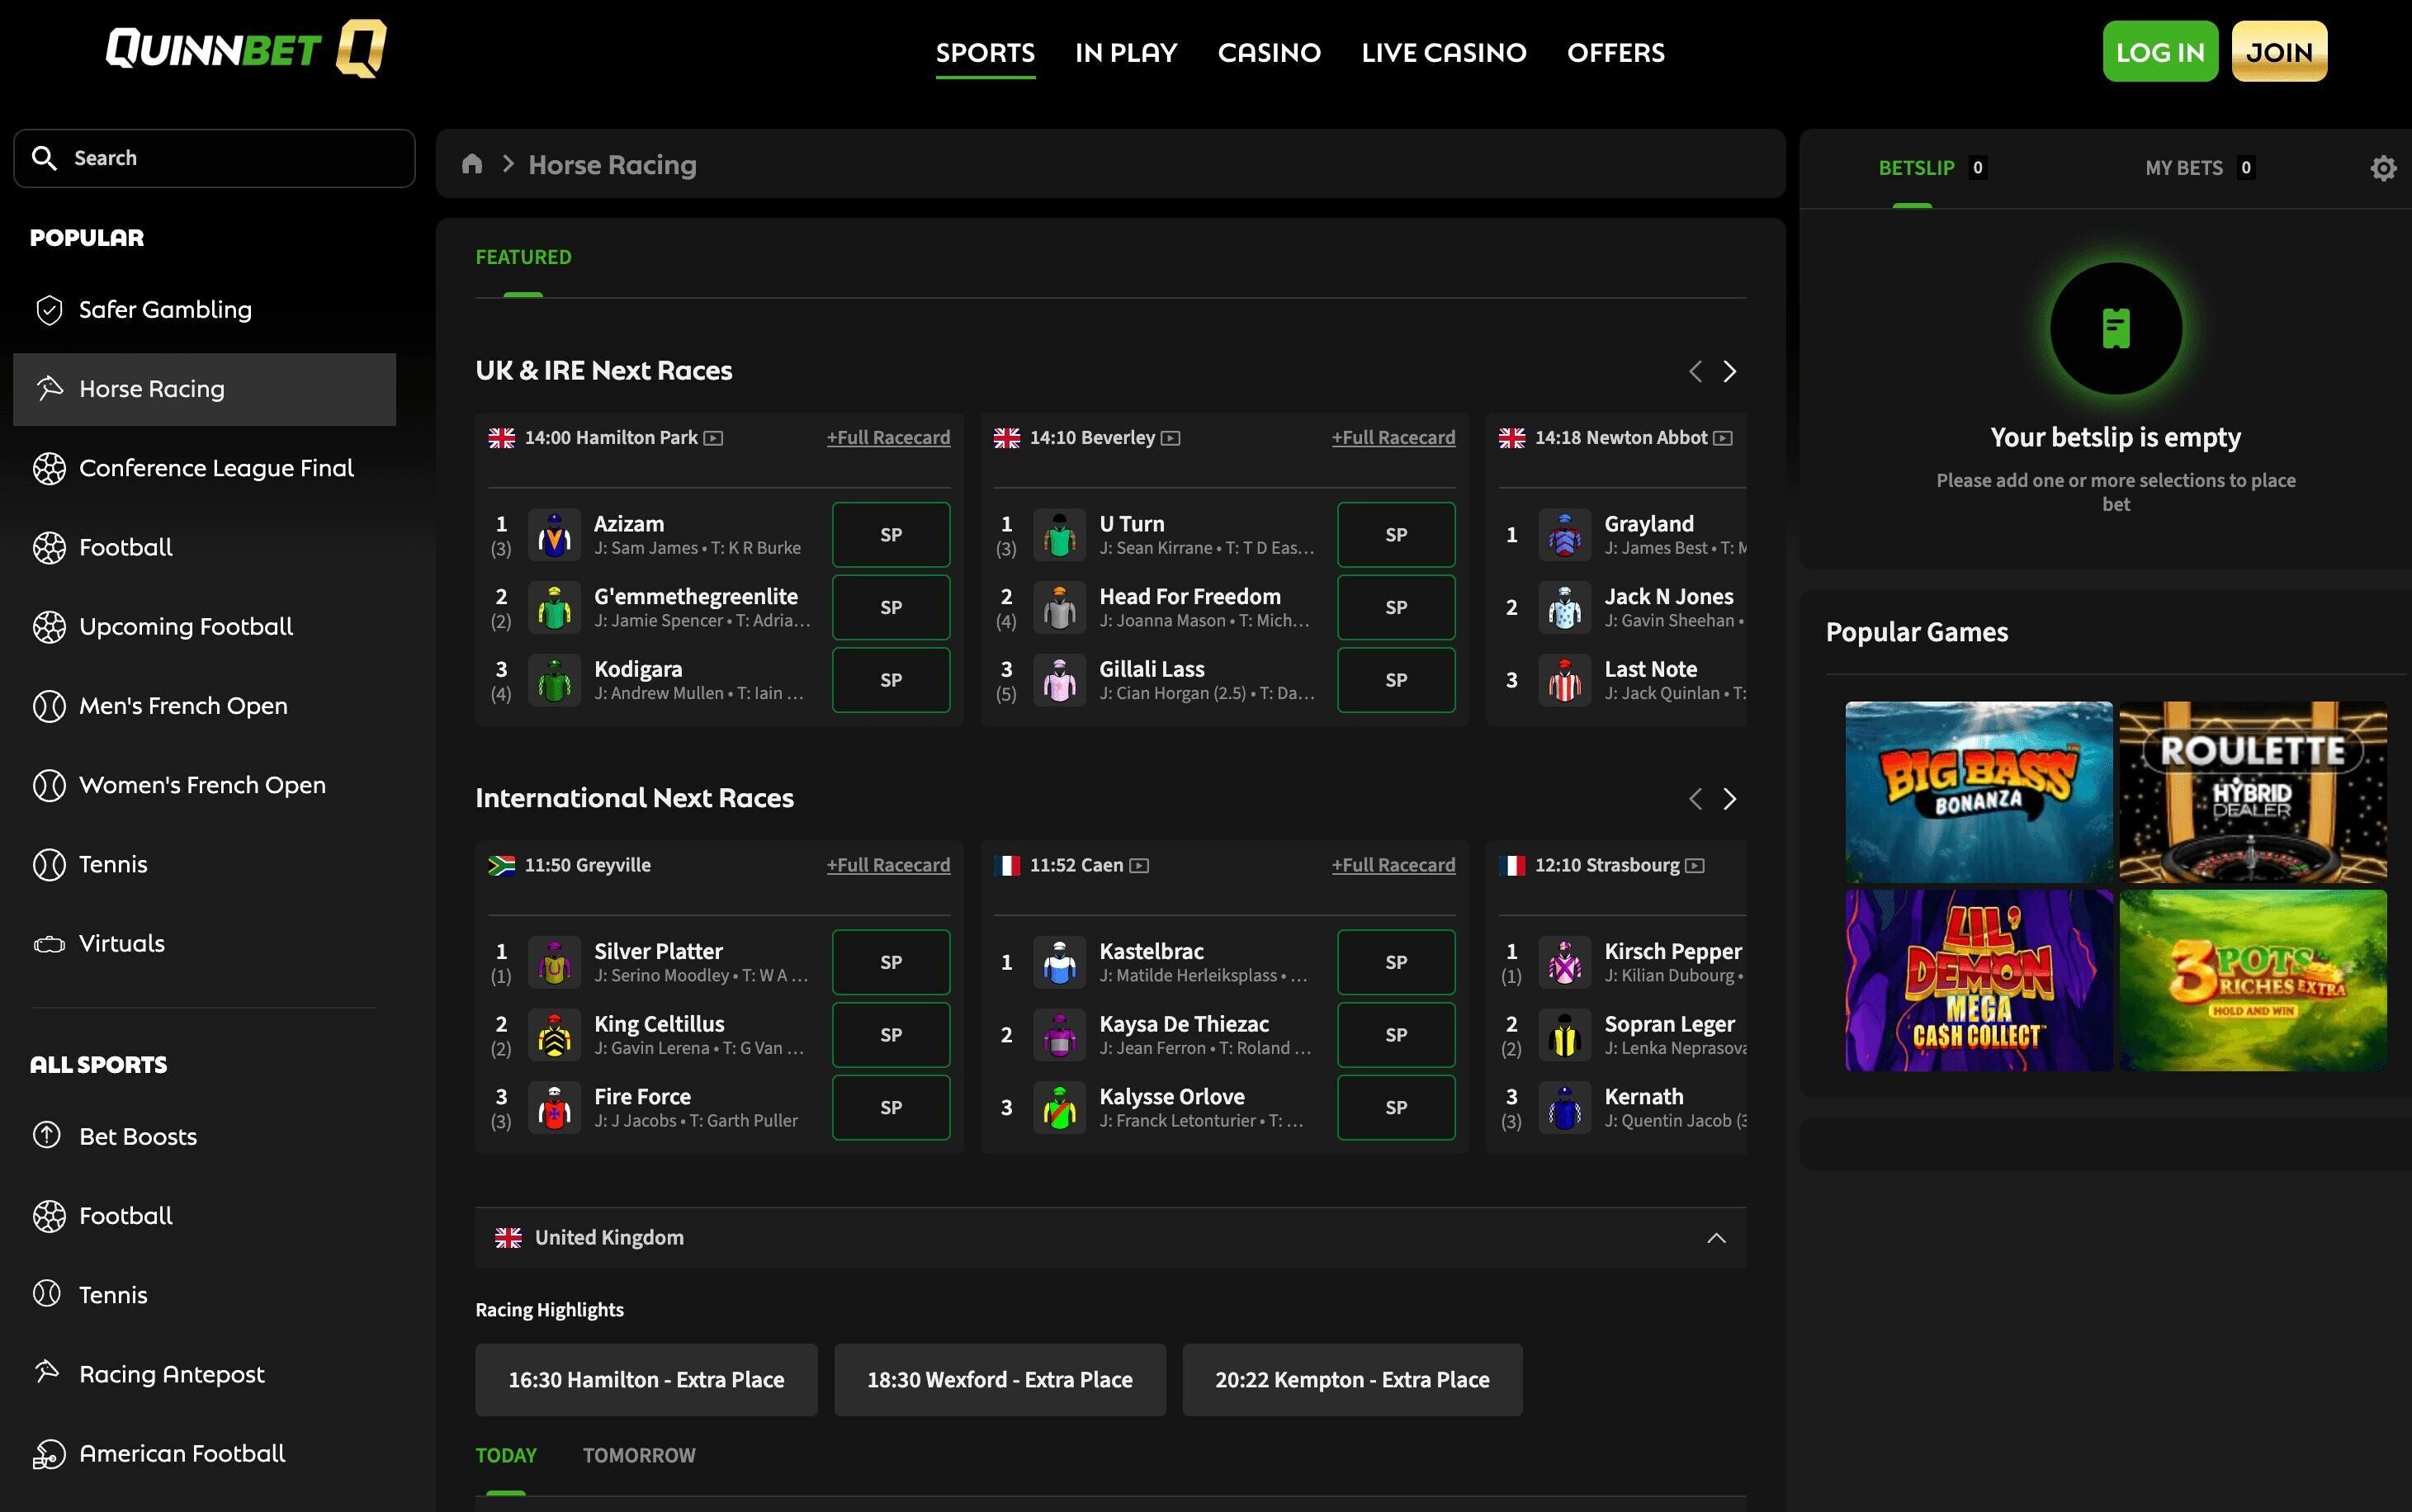Viewport: 2412px width, 1512px height.
Task: Open Upcoming Football in sidebar
Action: 204,627
